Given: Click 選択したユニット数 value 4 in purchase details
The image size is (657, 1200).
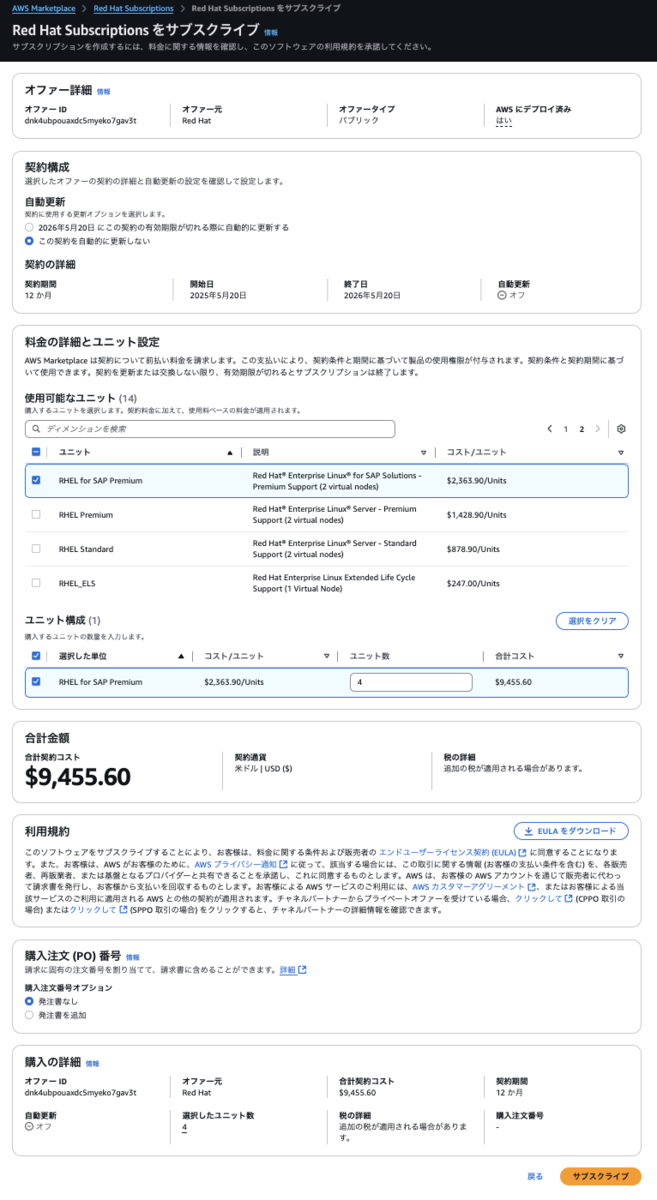Looking at the screenshot, I should (x=185, y=1128).
